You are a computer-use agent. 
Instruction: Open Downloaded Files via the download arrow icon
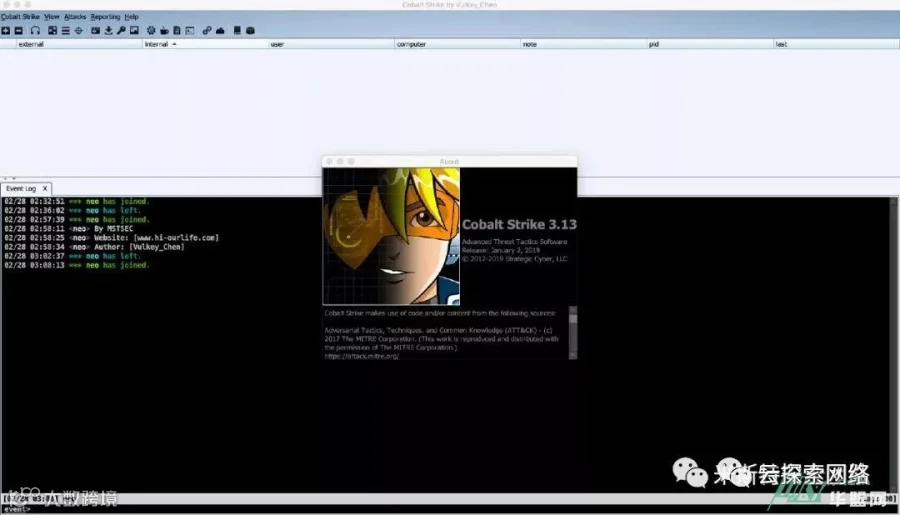[108, 30]
